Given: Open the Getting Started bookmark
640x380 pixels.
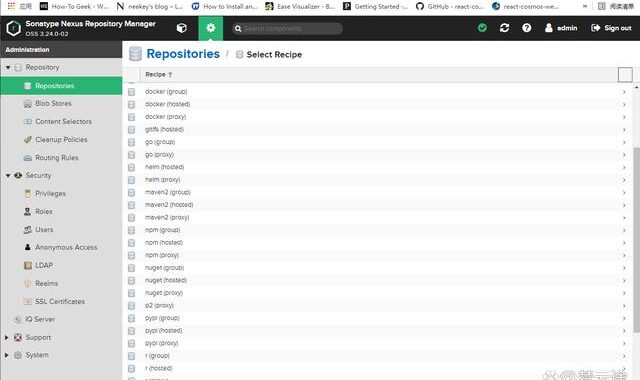Looking at the screenshot, I should pos(376,6).
